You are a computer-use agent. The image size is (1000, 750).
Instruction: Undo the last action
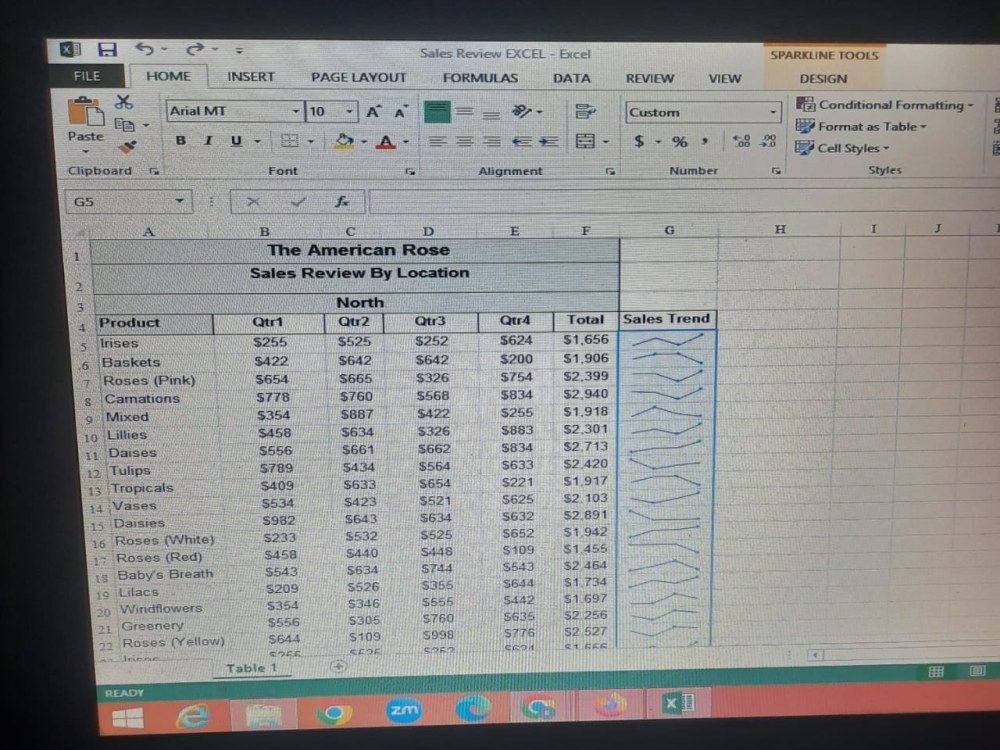click(x=144, y=49)
